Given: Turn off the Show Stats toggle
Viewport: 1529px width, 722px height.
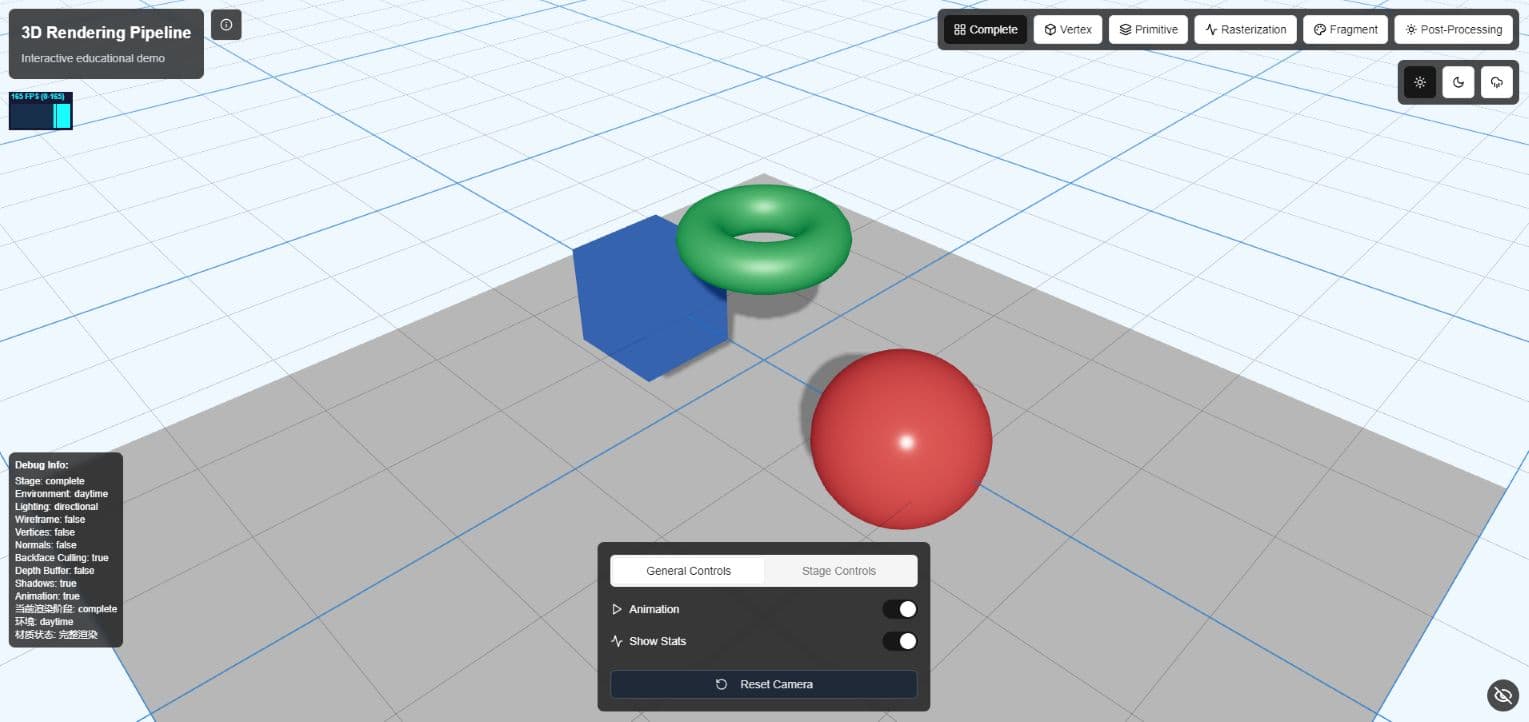Looking at the screenshot, I should [x=898, y=641].
